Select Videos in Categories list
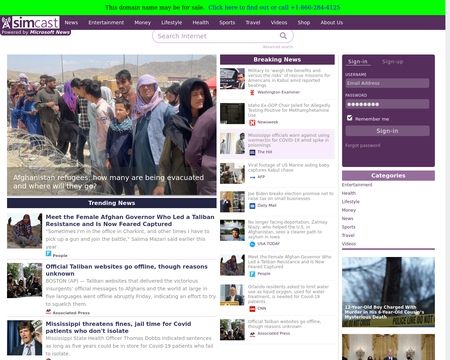Screen dimensions: 450x360 [x=349, y=244]
